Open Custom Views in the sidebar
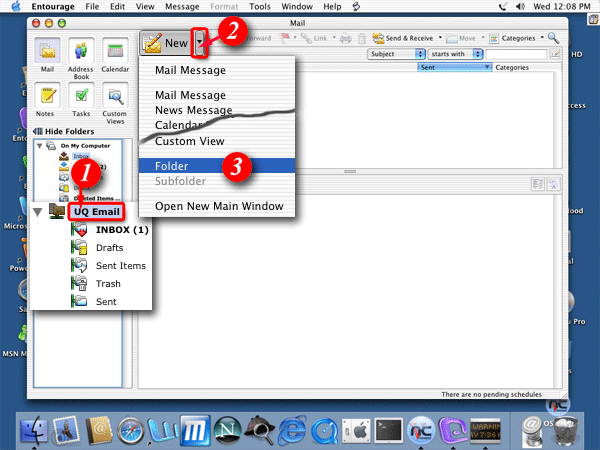The height and width of the screenshot is (450, 600). pyautogui.click(x=115, y=101)
